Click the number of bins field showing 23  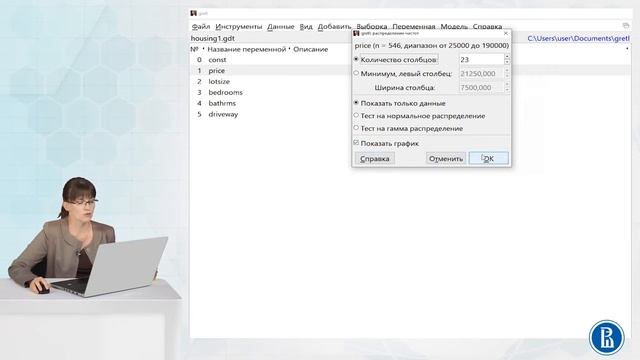(481, 60)
